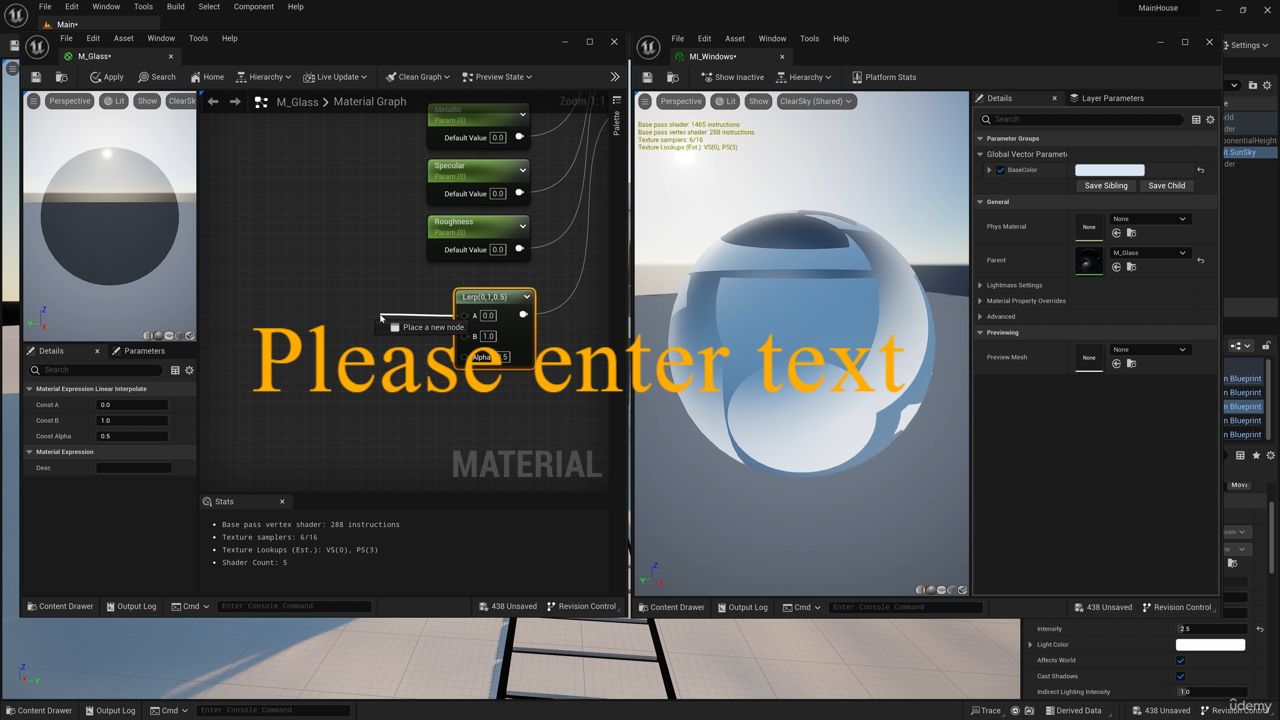Click the Save Sibling button

pyautogui.click(x=1105, y=185)
